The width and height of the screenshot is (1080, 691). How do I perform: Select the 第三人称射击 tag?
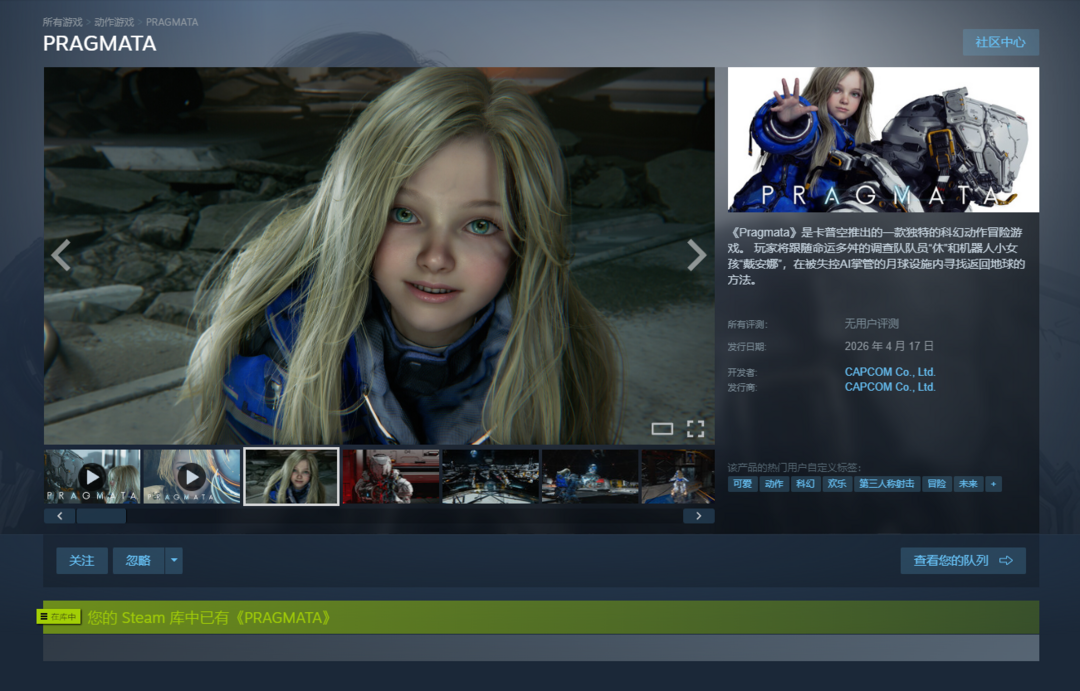pyautogui.click(x=887, y=484)
